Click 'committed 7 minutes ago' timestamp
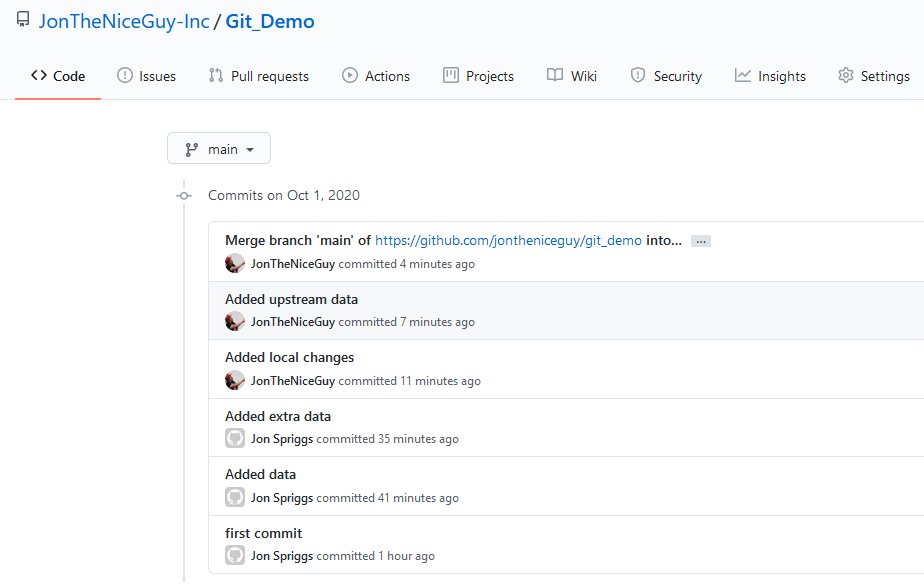Viewport: 924px width, 585px height. [x=407, y=322]
